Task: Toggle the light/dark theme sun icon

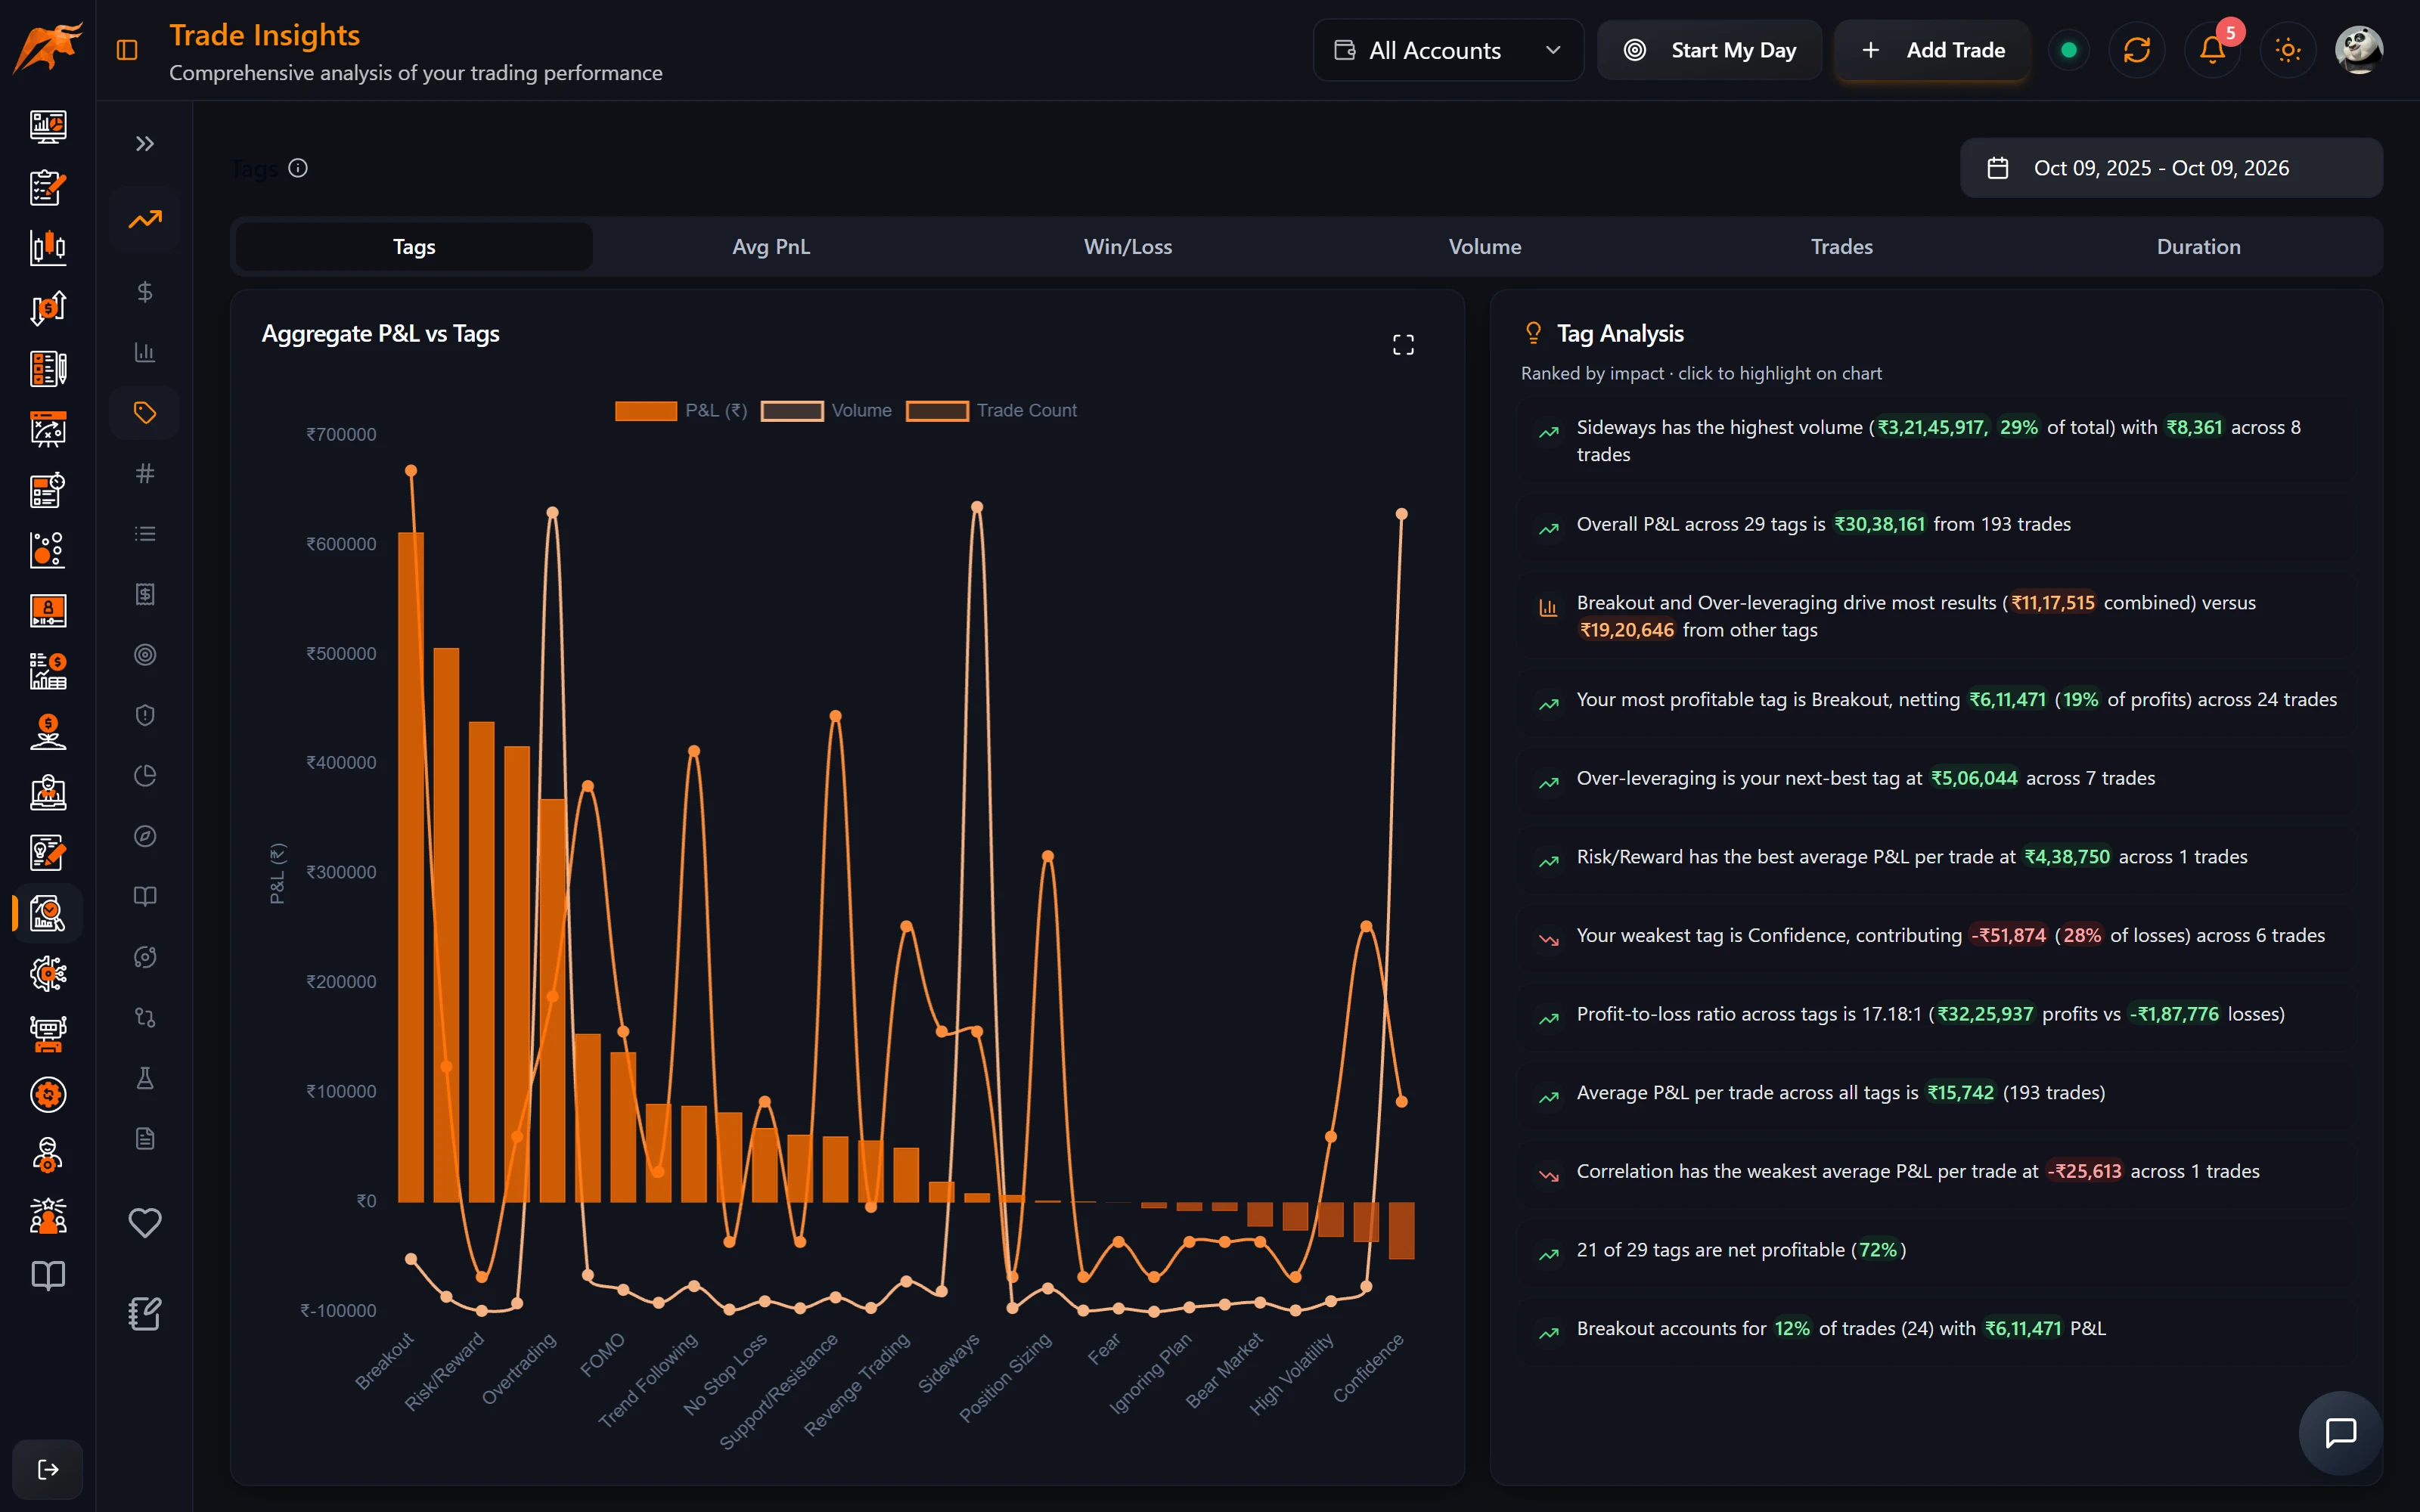Action: (2288, 50)
